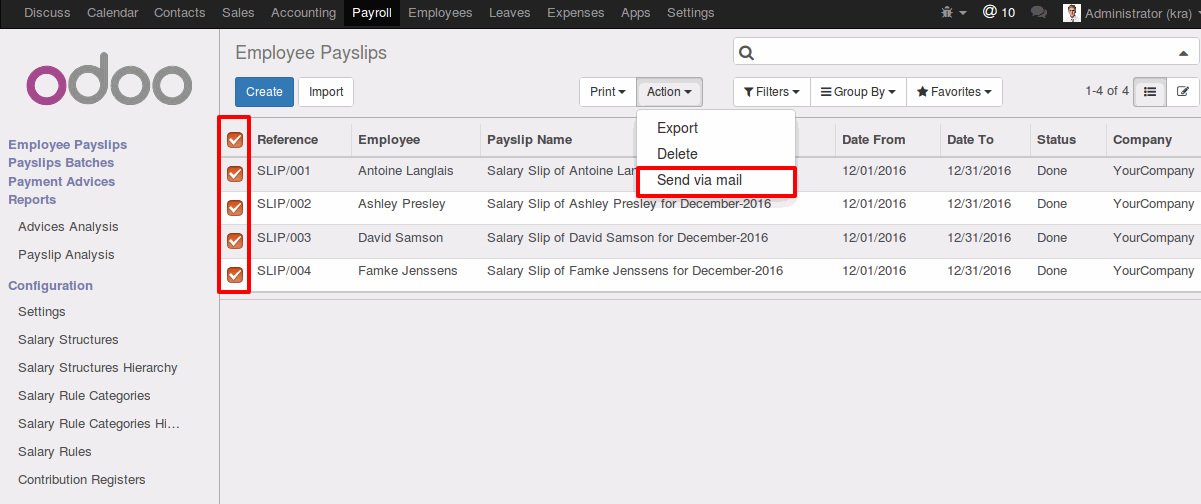
Task: Open the Print dropdown
Action: click(x=608, y=92)
